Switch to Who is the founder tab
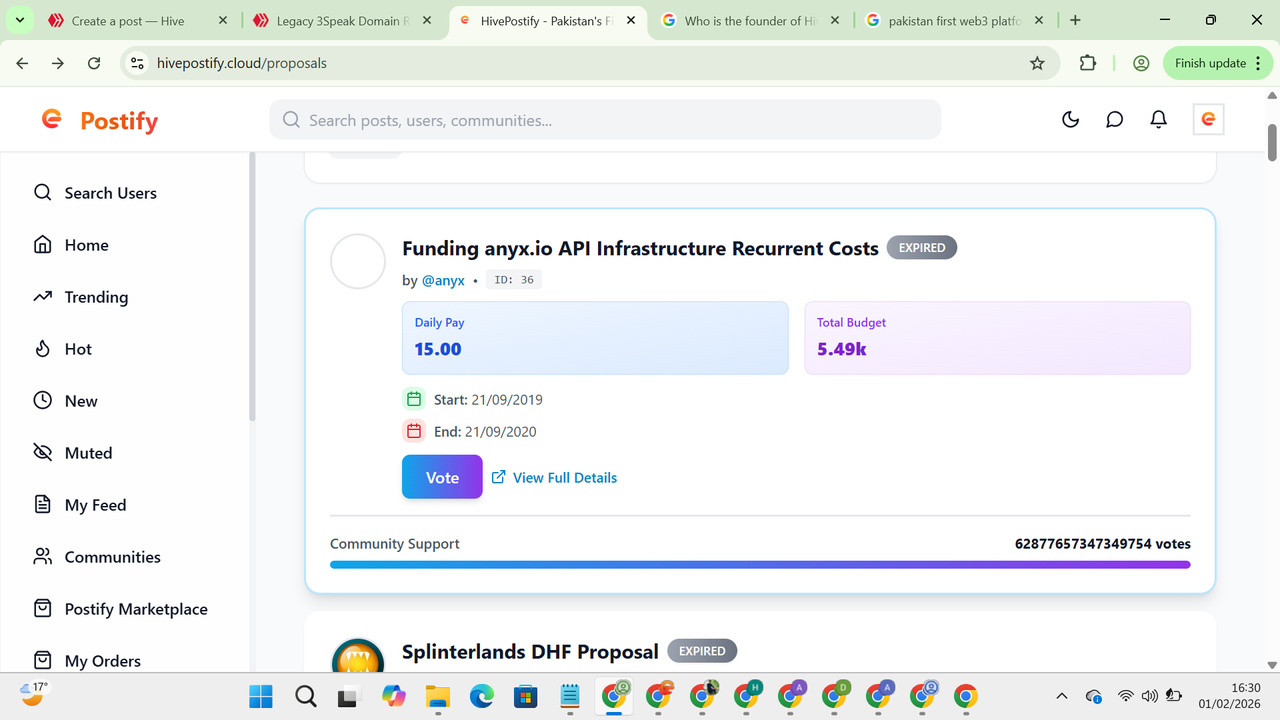The width and height of the screenshot is (1280, 720). coord(750,20)
